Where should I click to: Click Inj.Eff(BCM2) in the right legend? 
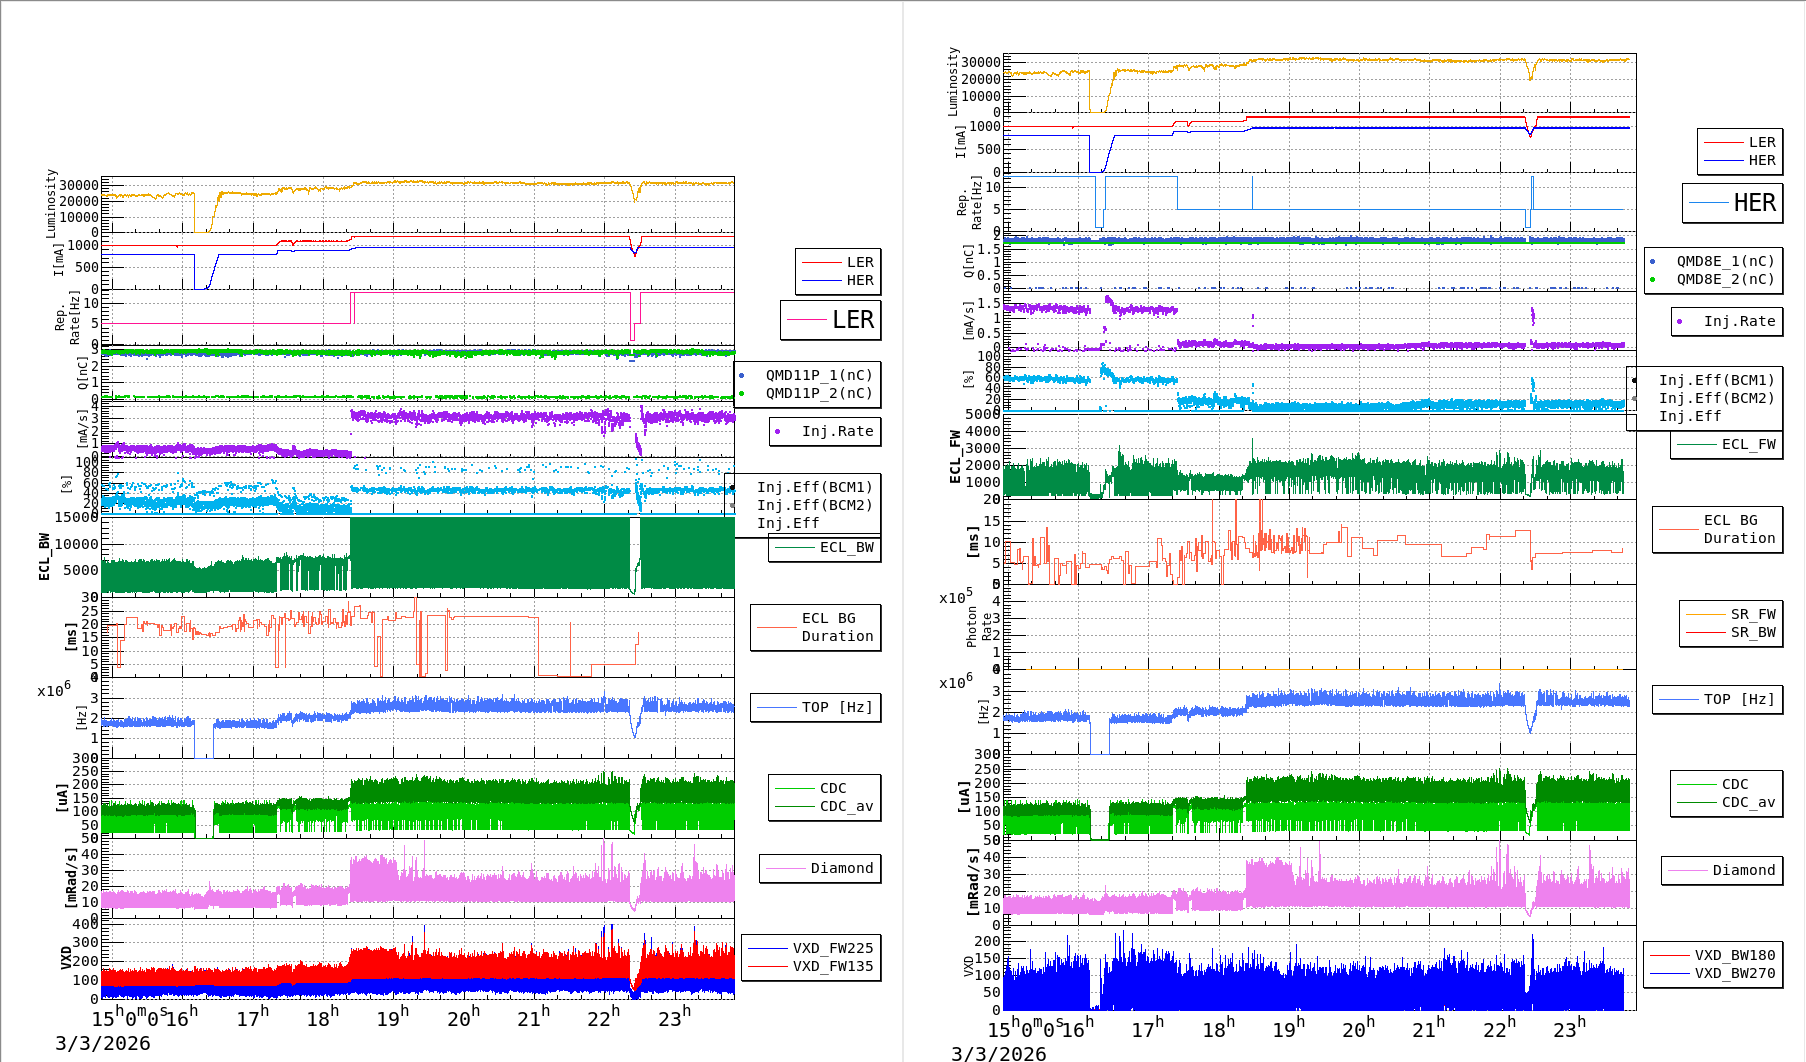tap(1716, 398)
